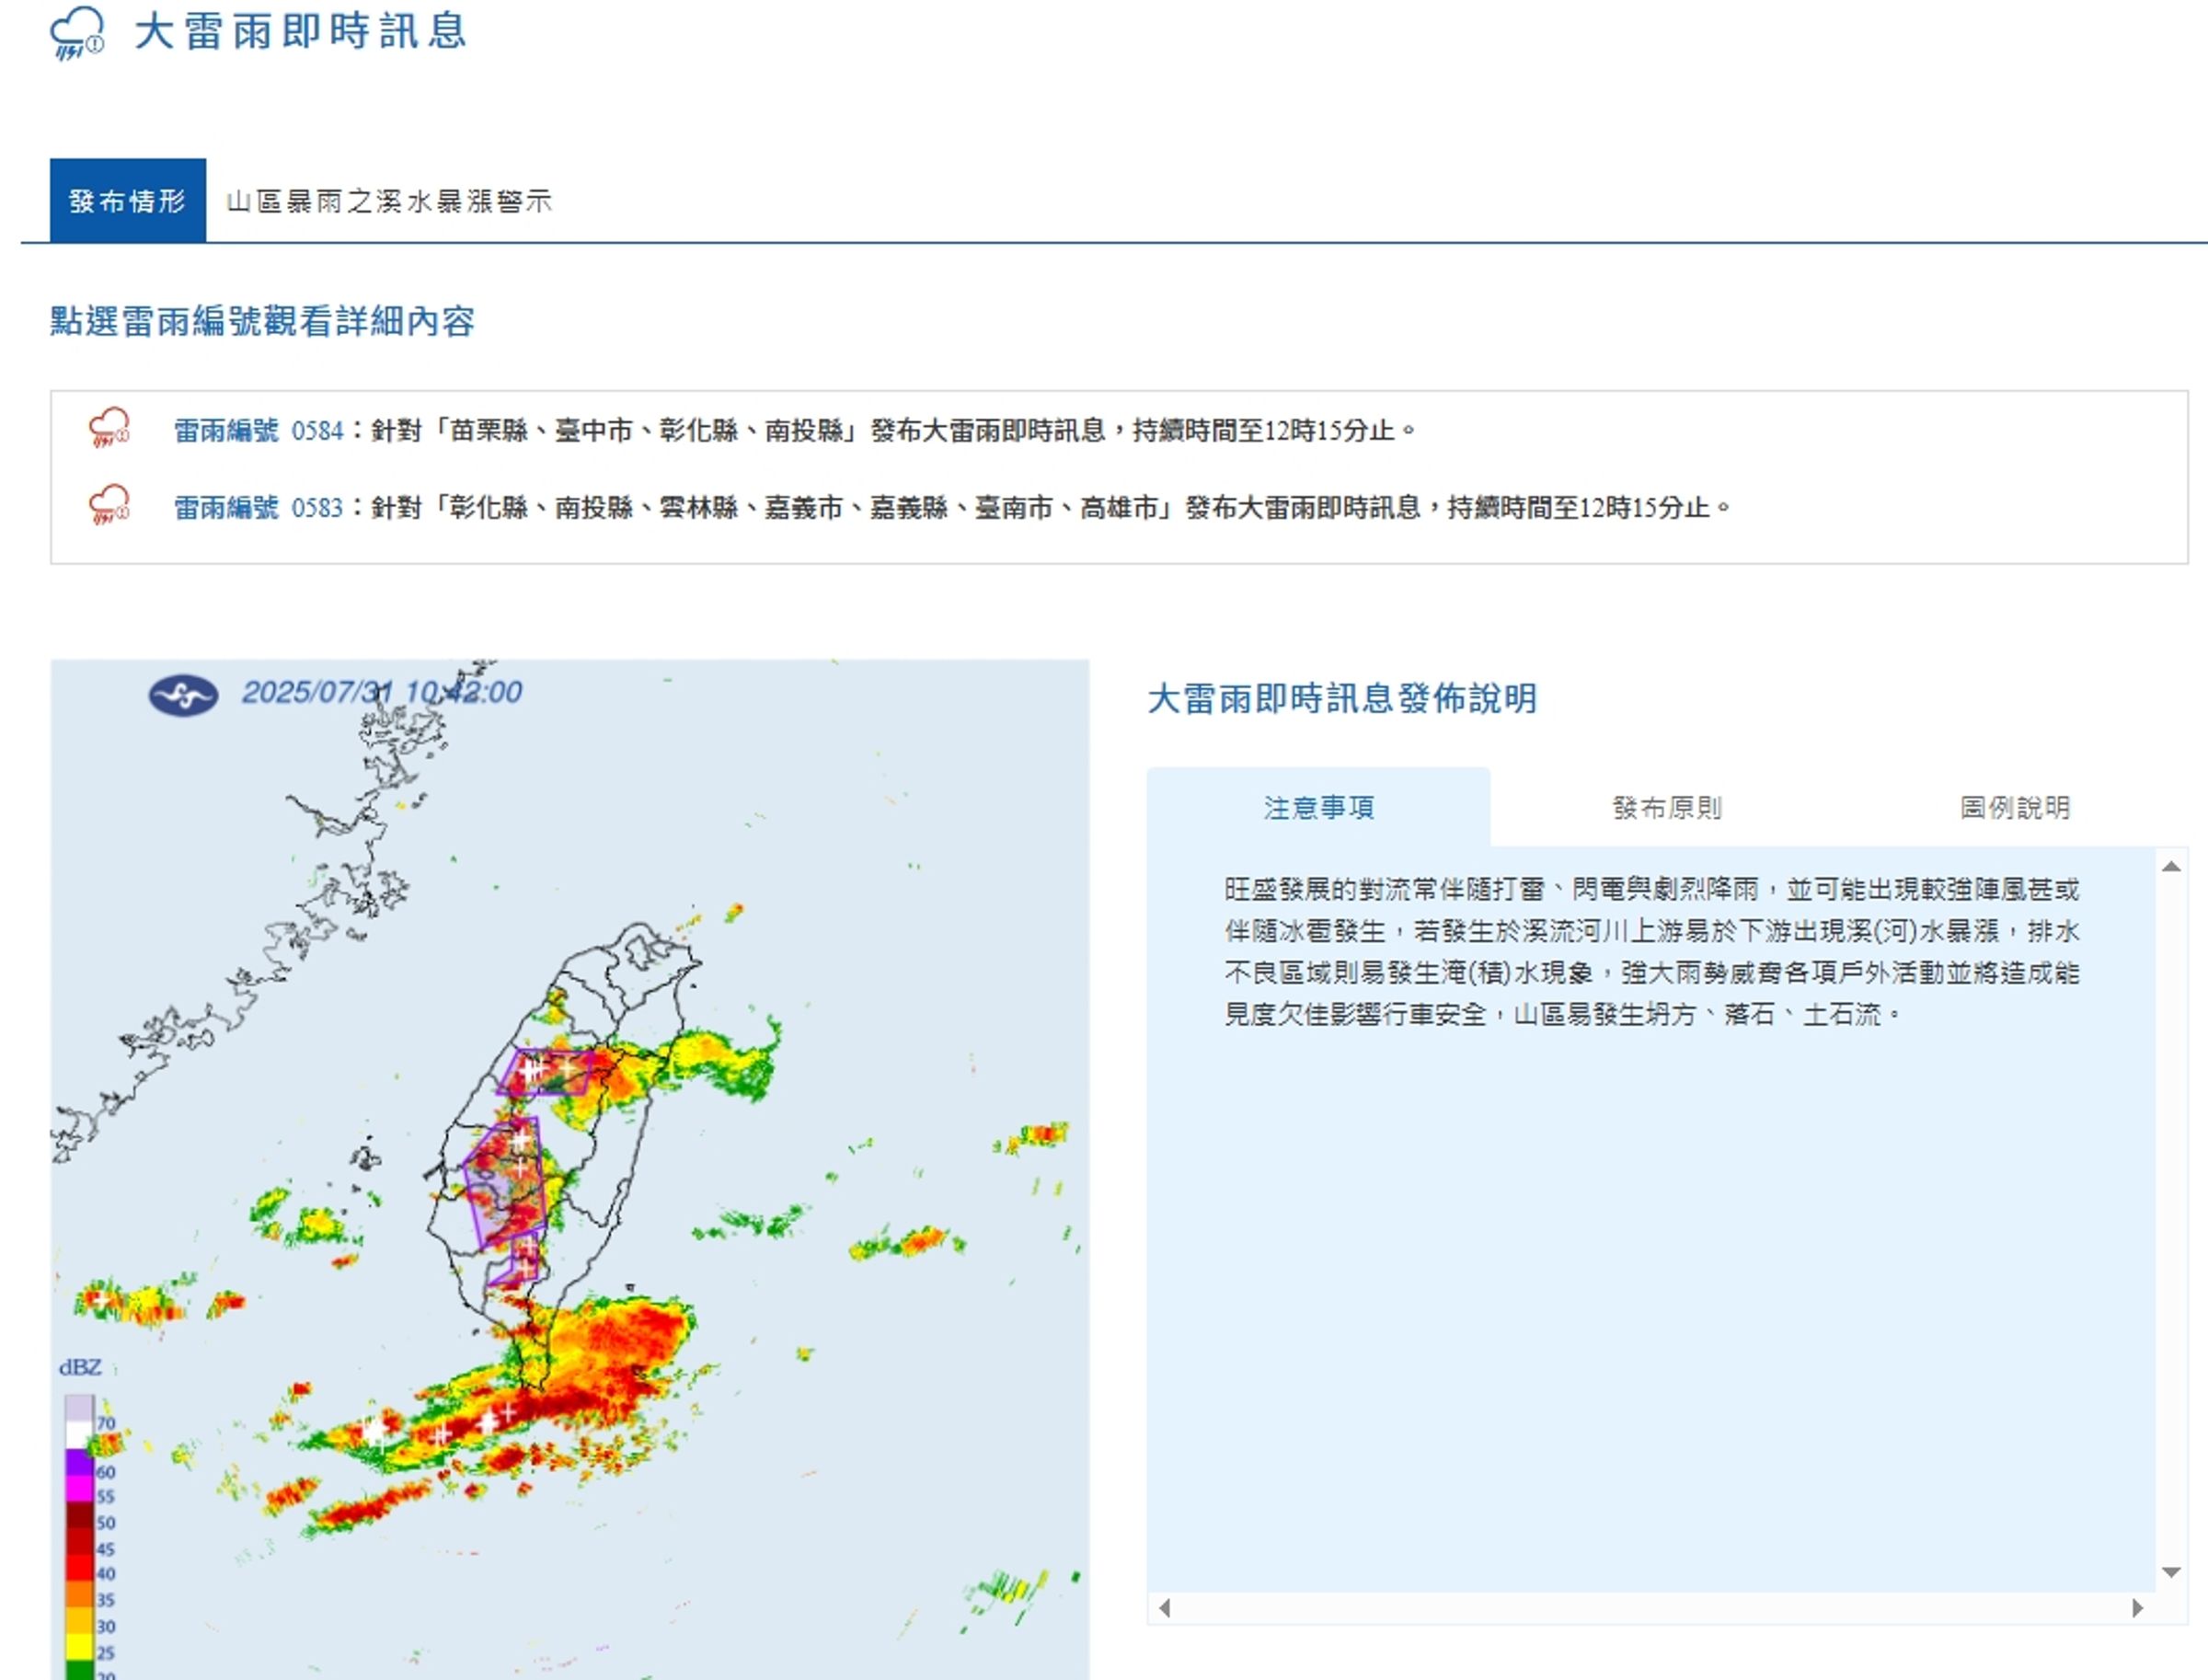Click the radar map timestamp 2025/07/31 10:42:00
The width and height of the screenshot is (2208, 1680).
382,692
